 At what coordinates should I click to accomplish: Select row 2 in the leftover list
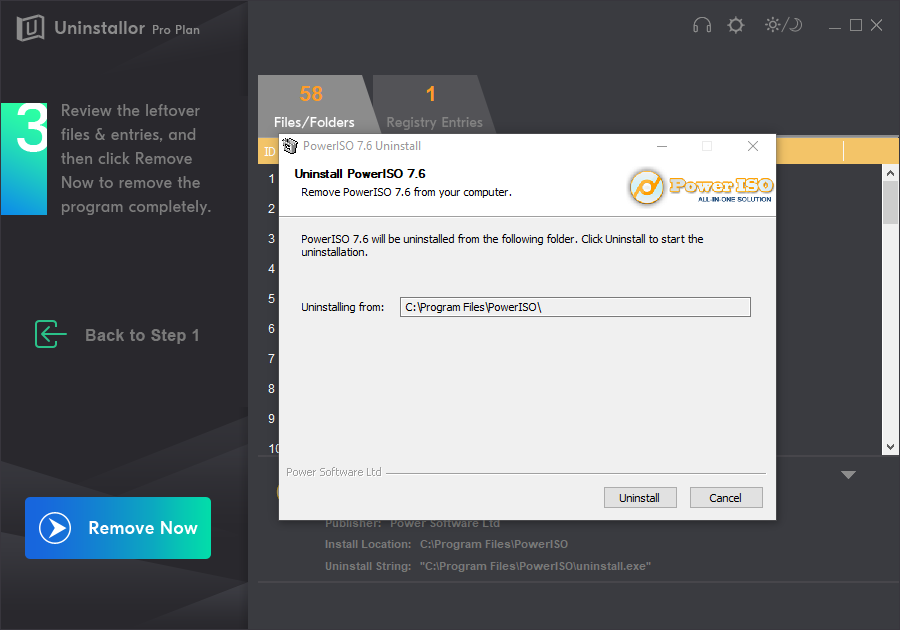pyautogui.click(x=271, y=209)
